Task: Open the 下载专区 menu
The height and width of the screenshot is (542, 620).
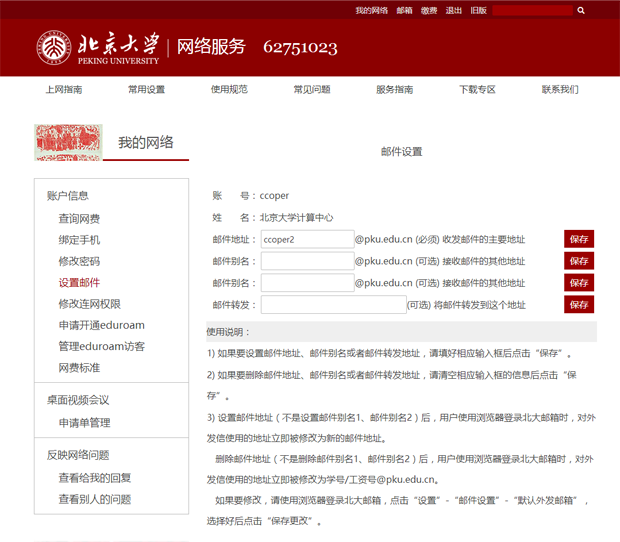Action: point(477,89)
